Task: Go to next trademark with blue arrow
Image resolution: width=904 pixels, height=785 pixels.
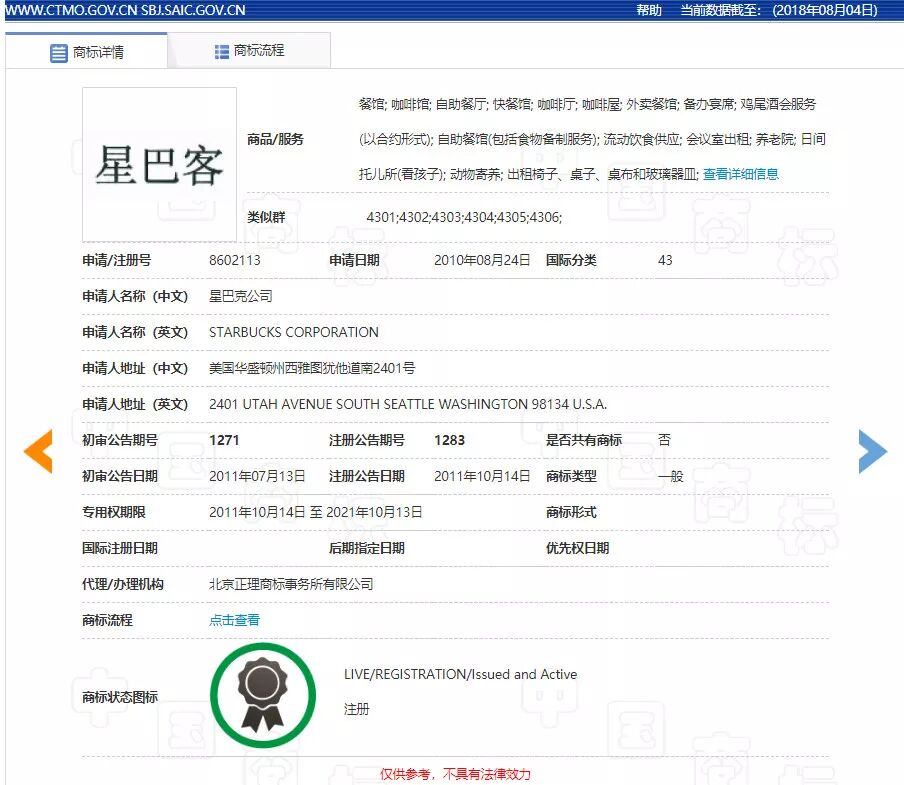Action: click(x=872, y=451)
